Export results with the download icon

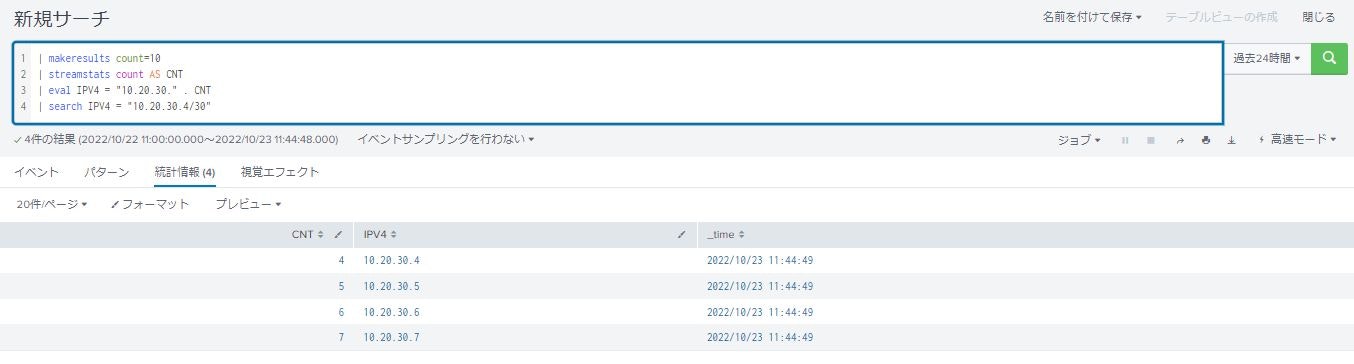1232,140
